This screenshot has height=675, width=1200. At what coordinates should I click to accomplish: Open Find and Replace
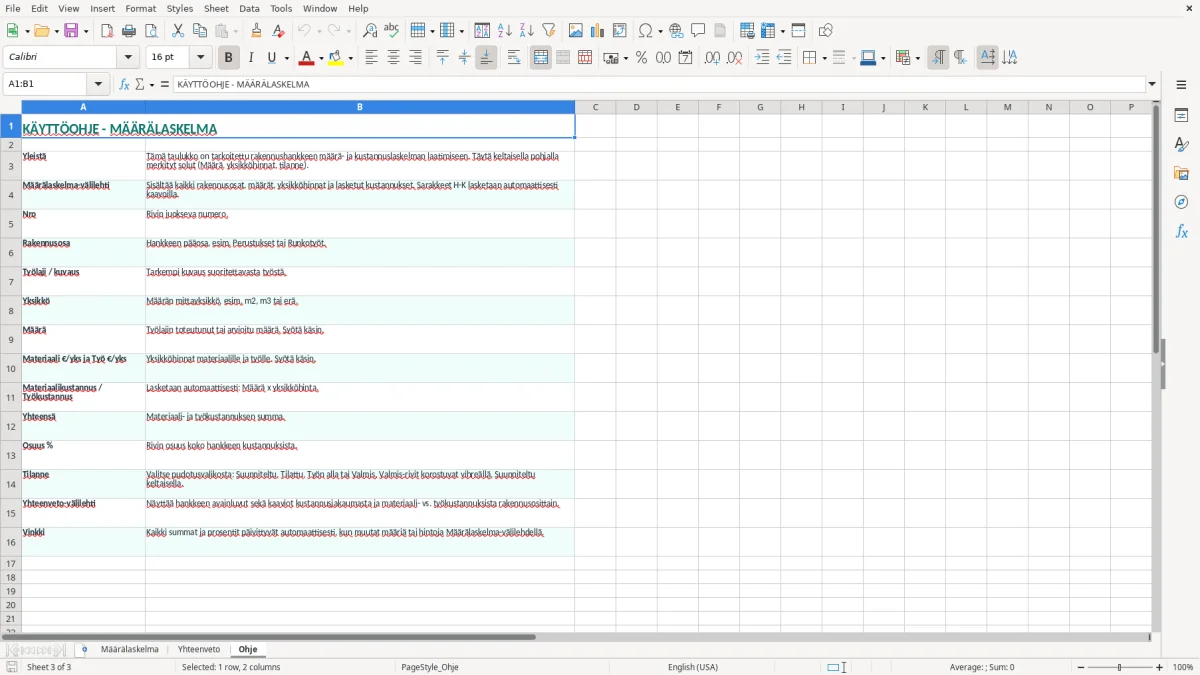tap(370, 31)
